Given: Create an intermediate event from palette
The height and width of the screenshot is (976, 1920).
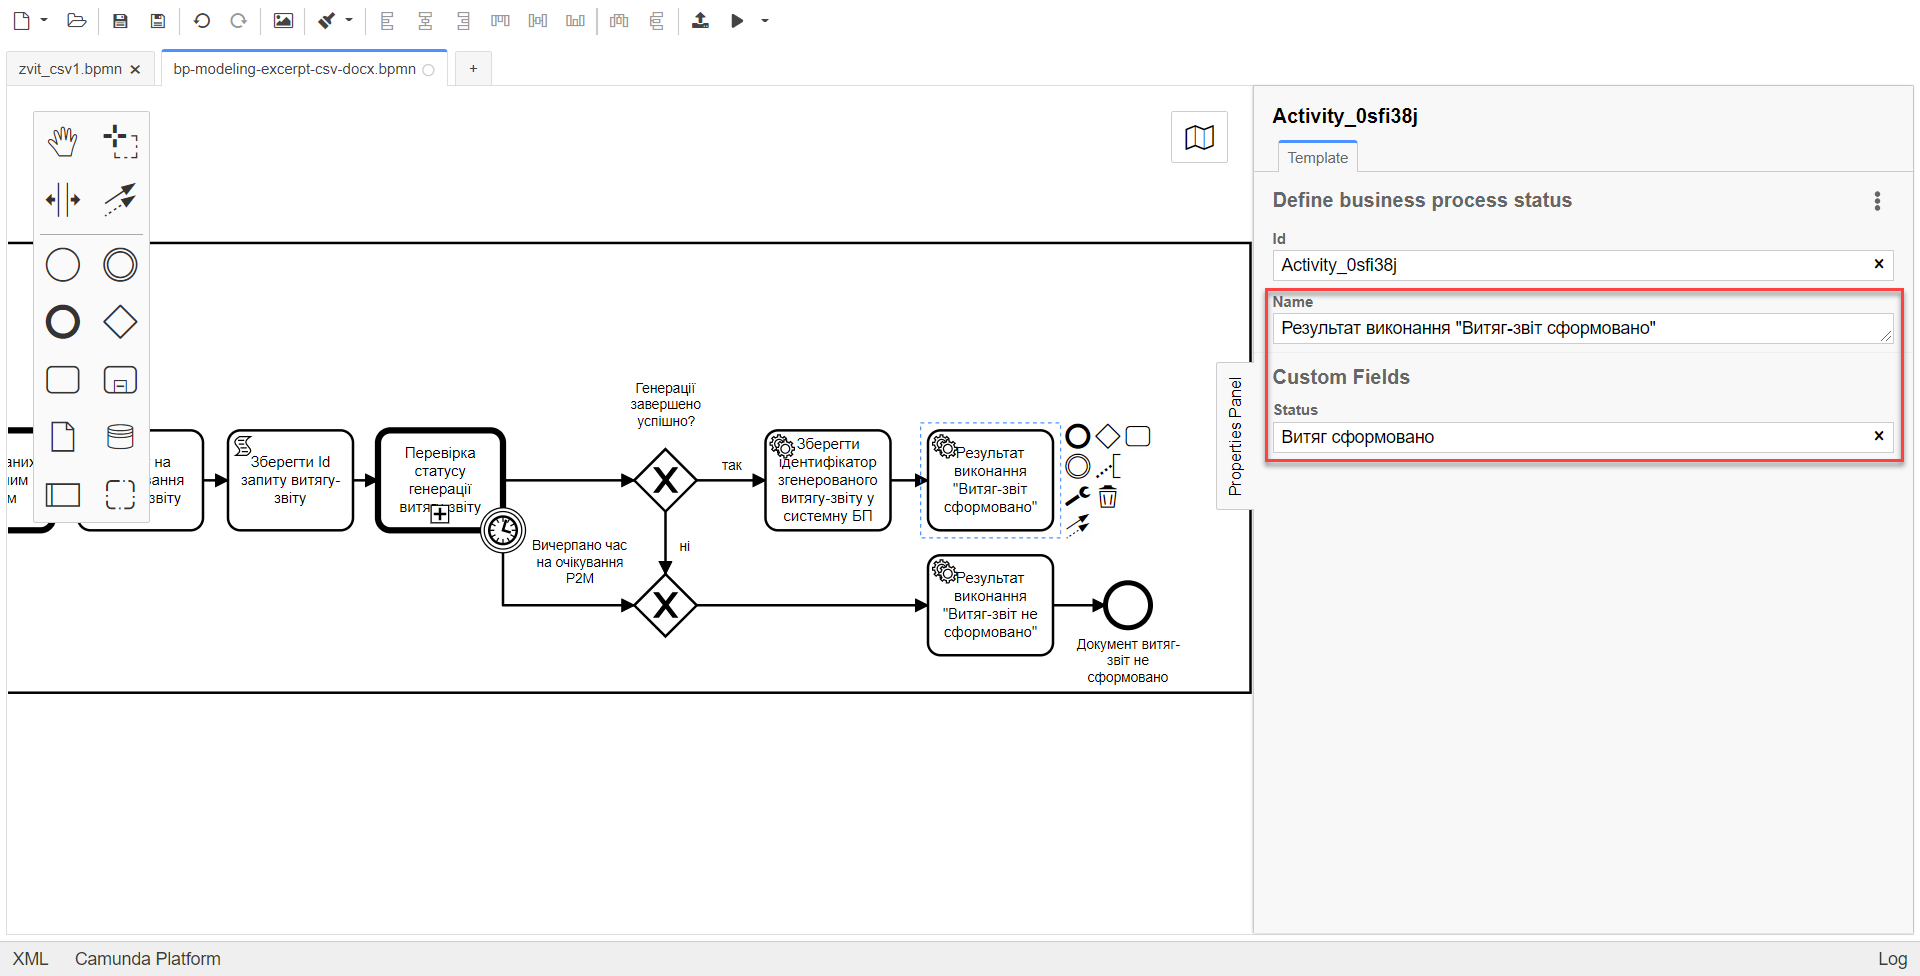Looking at the screenshot, I should tap(120, 265).
